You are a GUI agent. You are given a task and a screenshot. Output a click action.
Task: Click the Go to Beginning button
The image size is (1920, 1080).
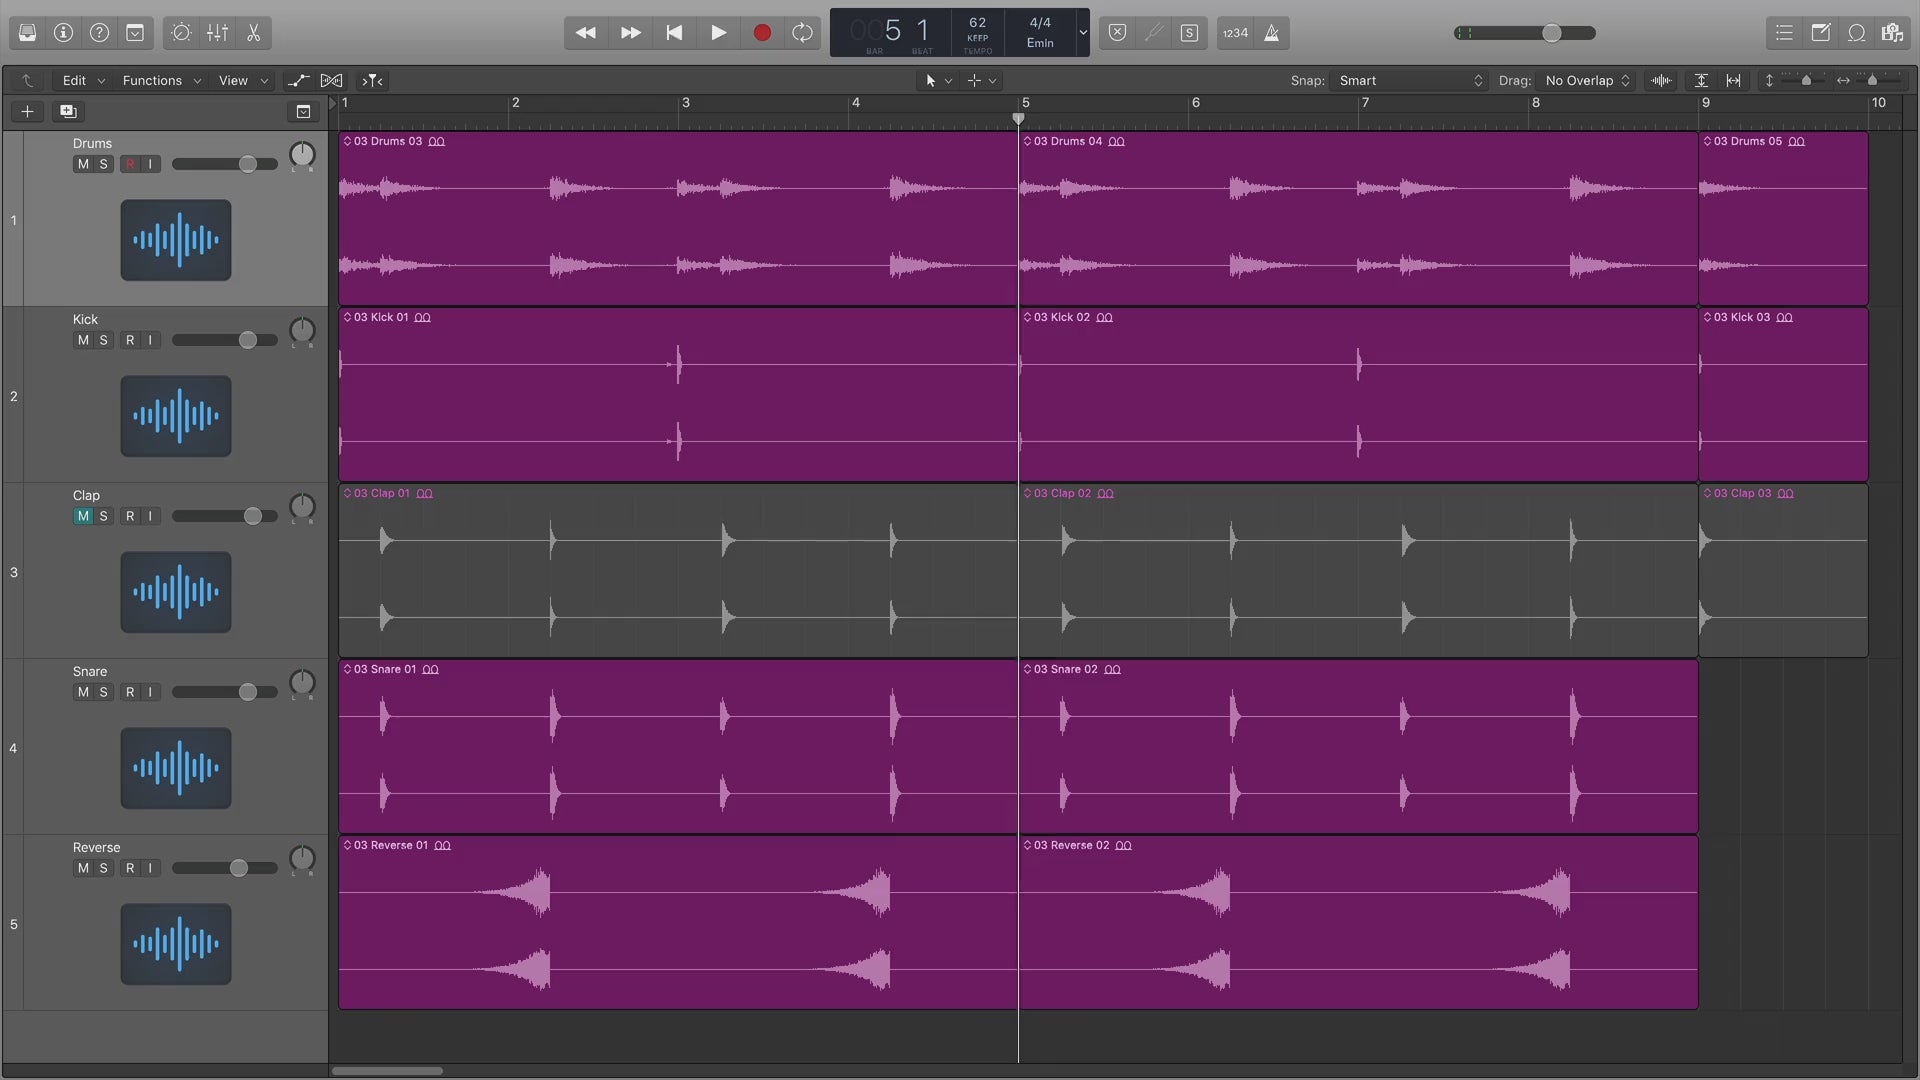click(674, 33)
